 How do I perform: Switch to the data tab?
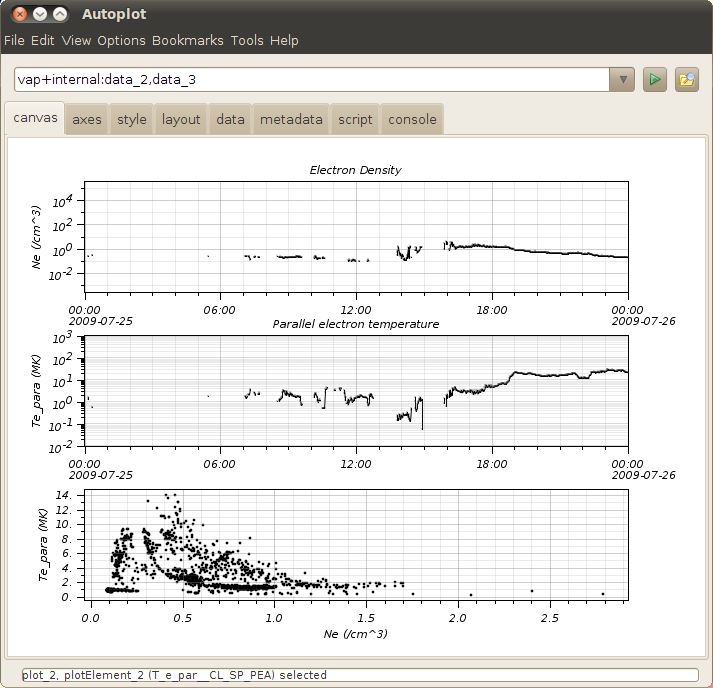[x=230, y=120]
